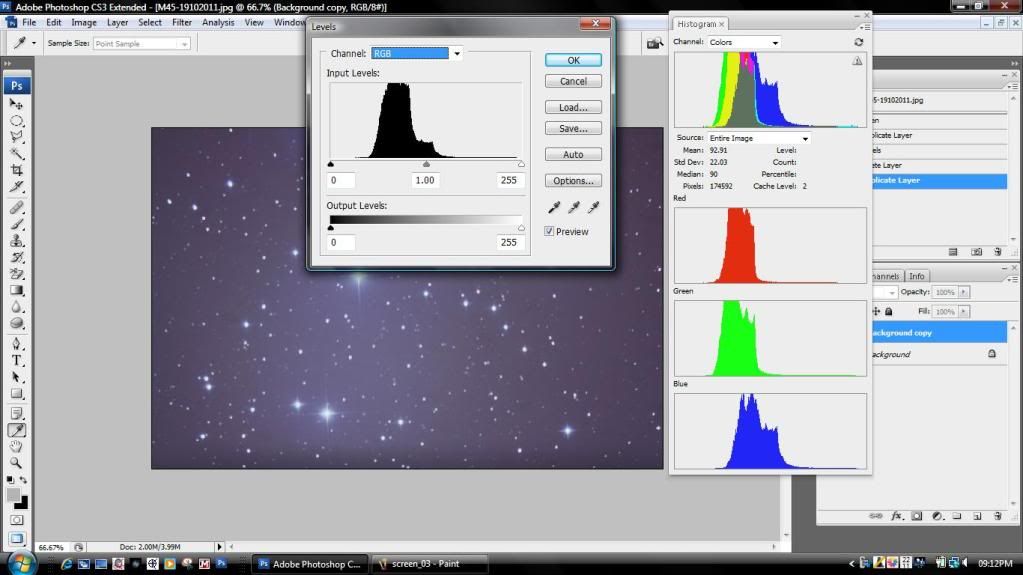Pick the black point eyedropper in Levels

click(554, 208)
